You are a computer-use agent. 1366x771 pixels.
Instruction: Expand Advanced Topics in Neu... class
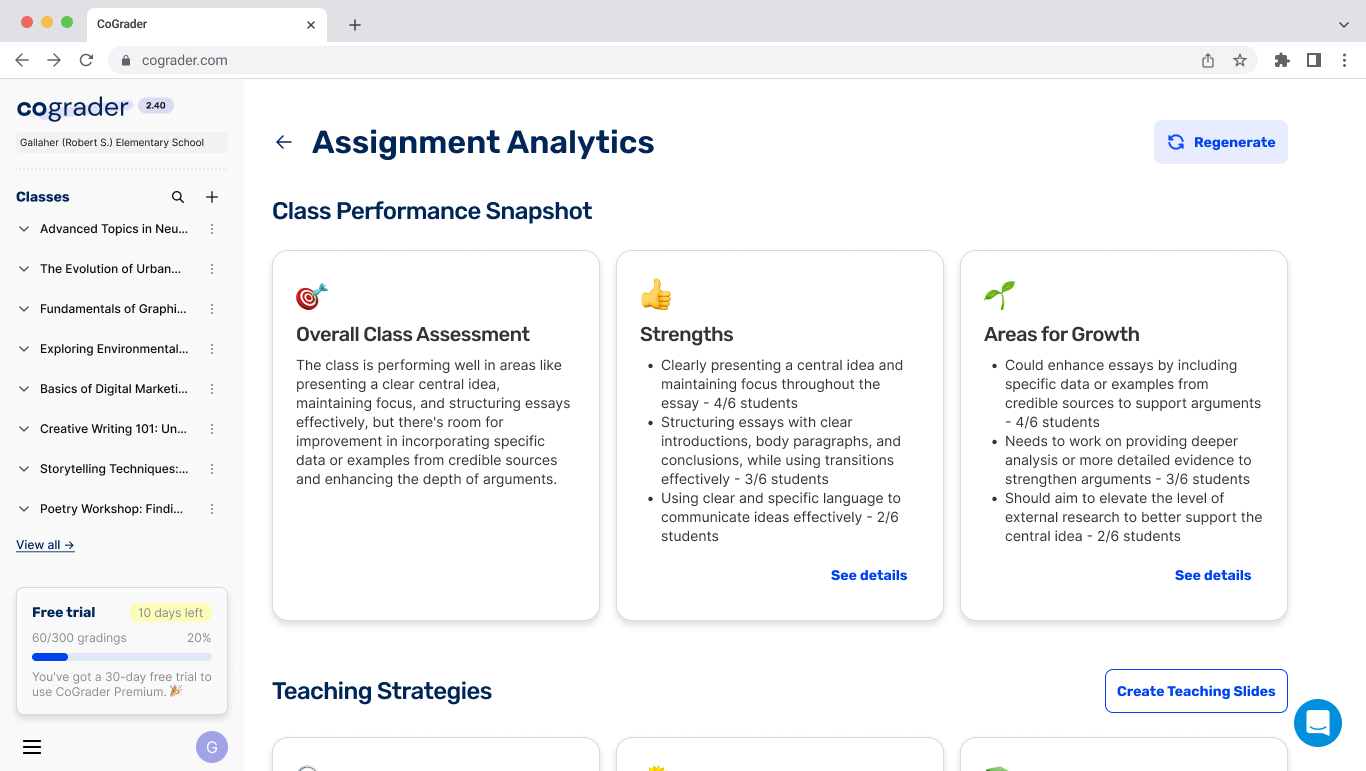click(x=24, y=229)
